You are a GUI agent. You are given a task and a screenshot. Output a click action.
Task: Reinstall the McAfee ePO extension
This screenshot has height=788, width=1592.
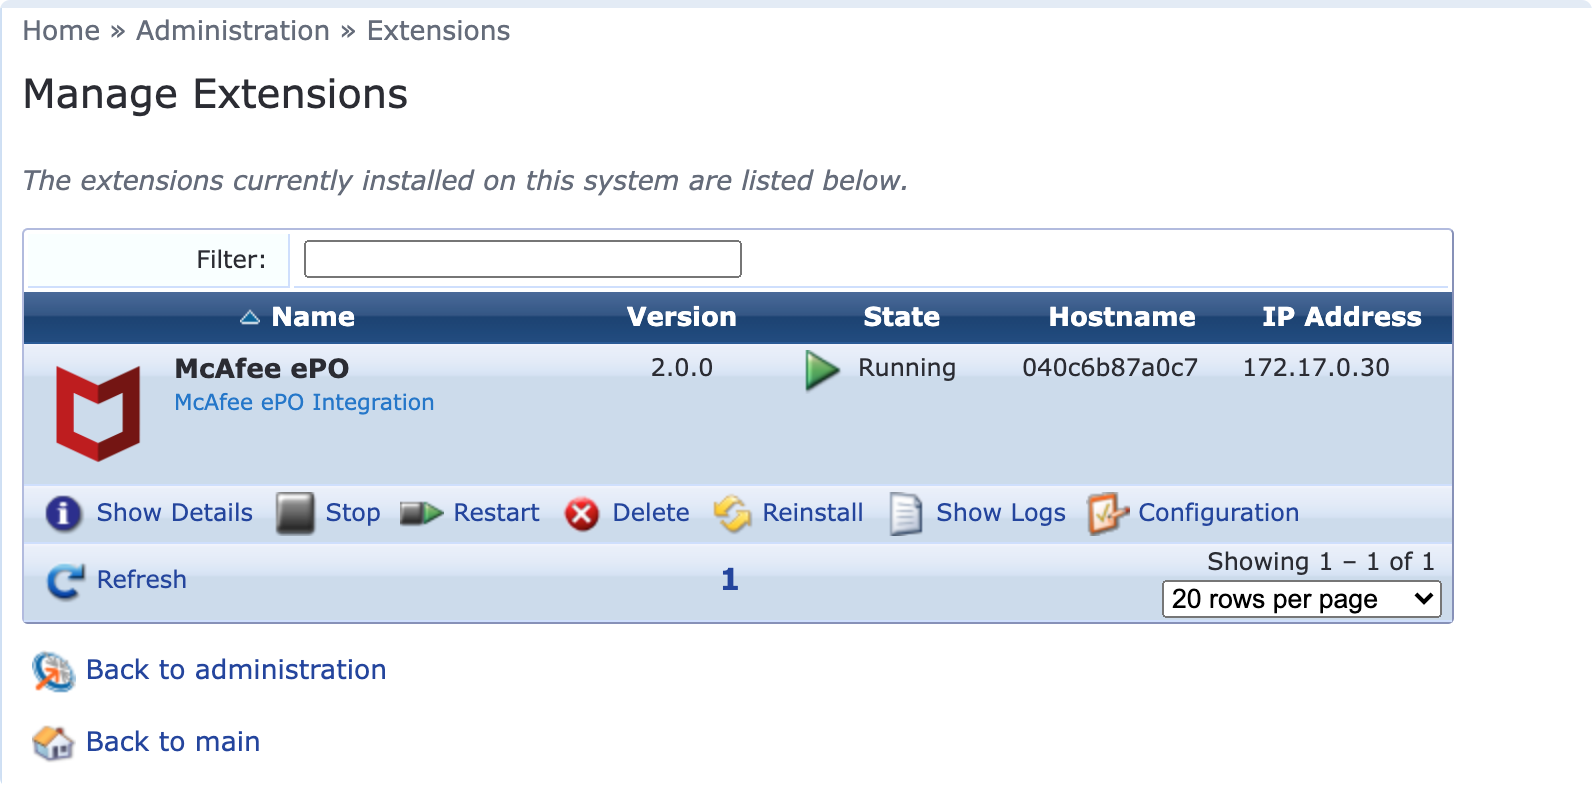[813, 513]
